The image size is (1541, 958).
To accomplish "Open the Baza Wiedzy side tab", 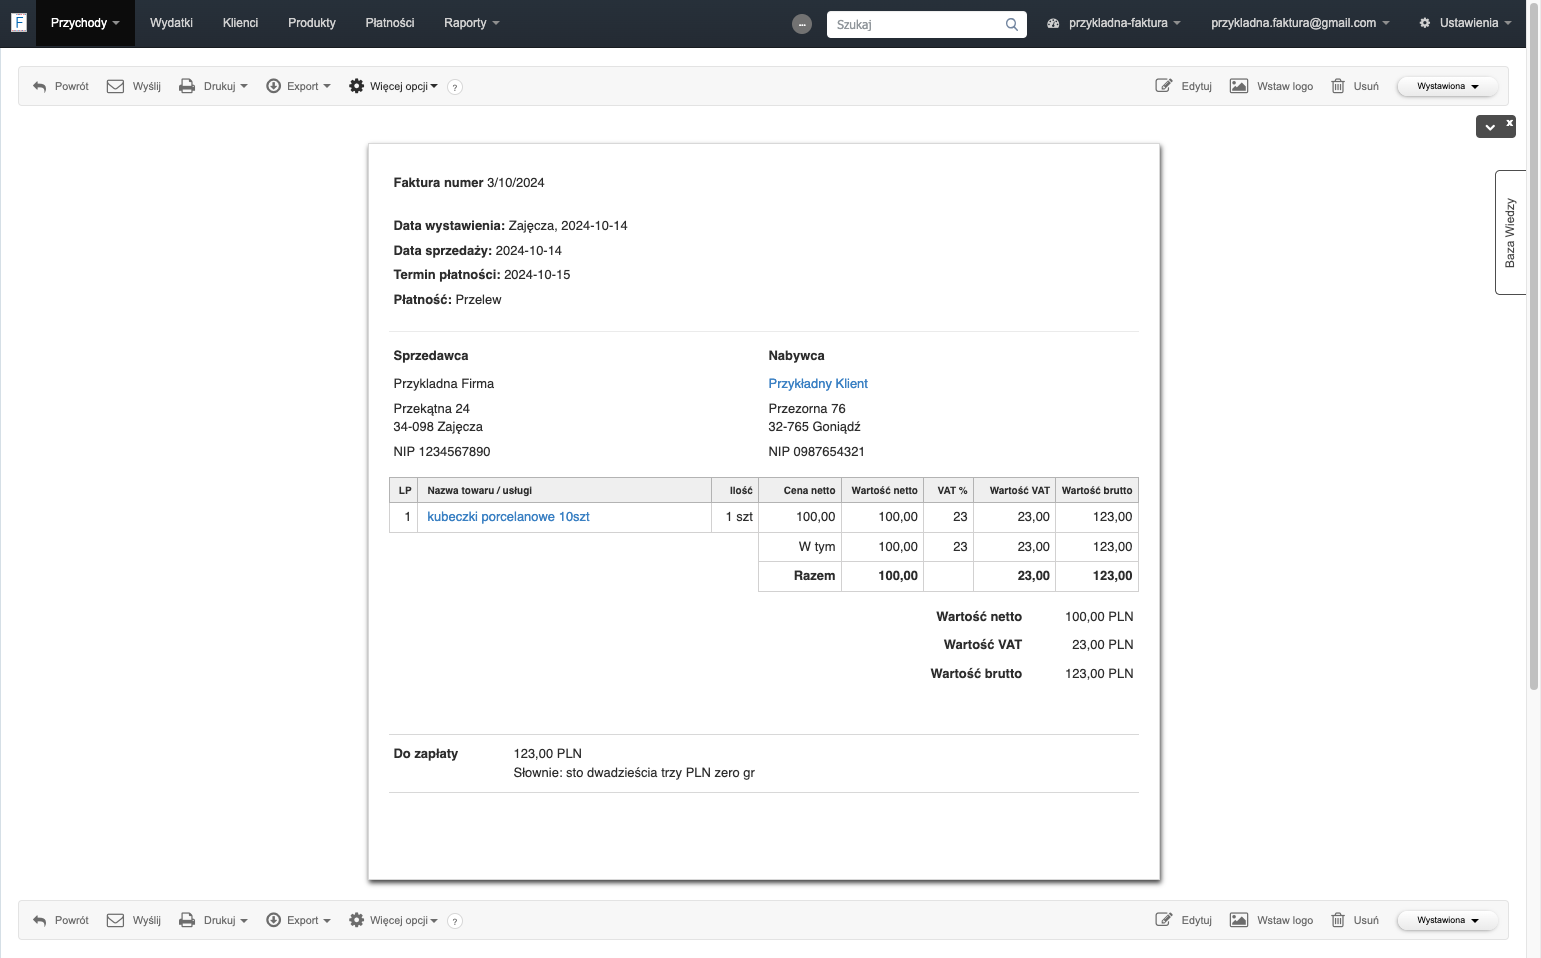I will 1510,233.
